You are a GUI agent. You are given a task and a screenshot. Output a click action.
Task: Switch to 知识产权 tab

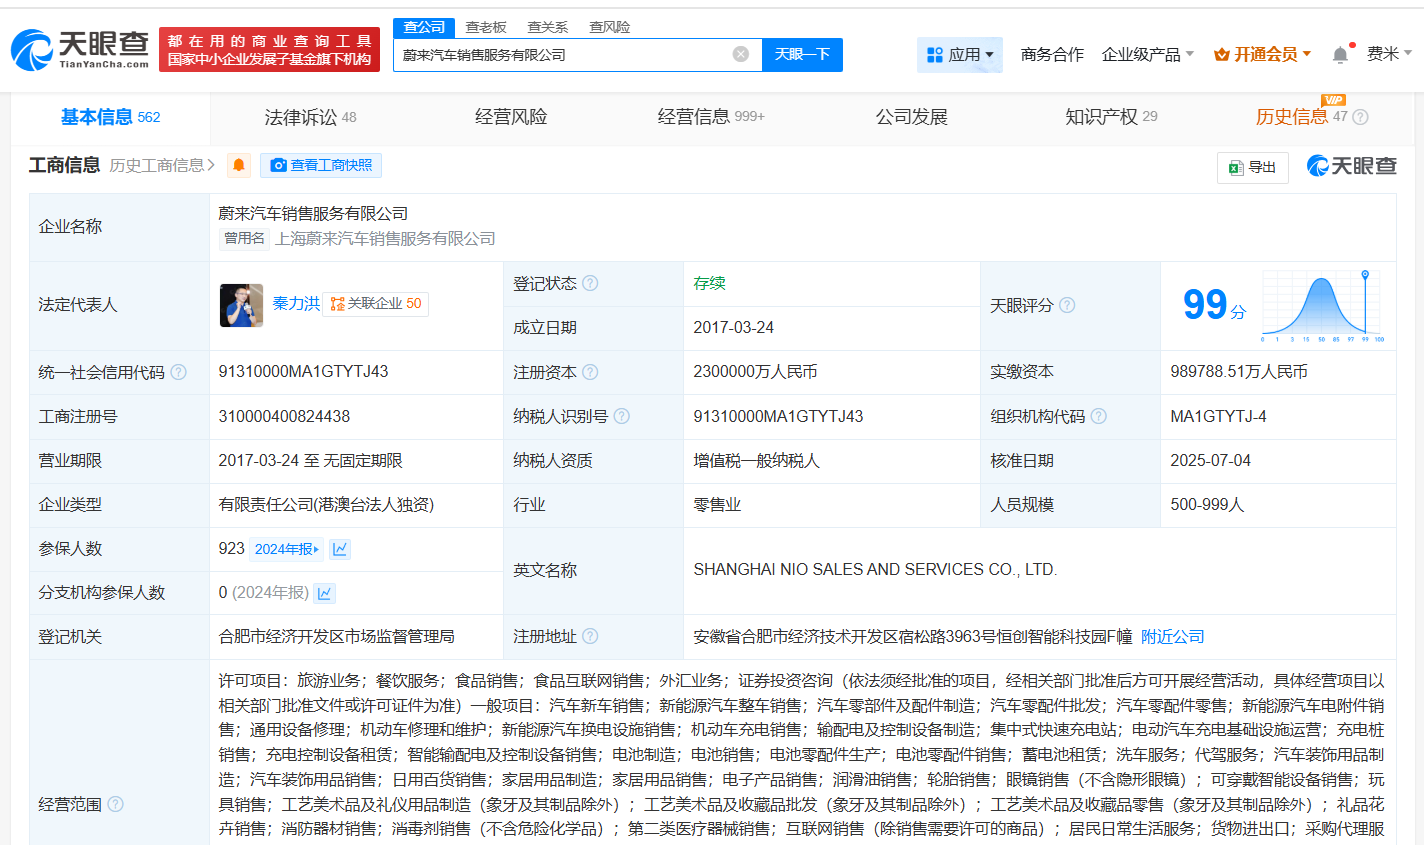click(x=1111, y=117)
